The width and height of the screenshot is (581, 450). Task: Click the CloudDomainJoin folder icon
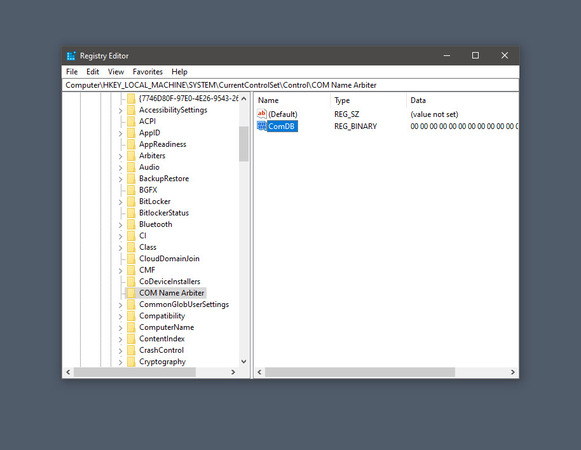point(131,259)
